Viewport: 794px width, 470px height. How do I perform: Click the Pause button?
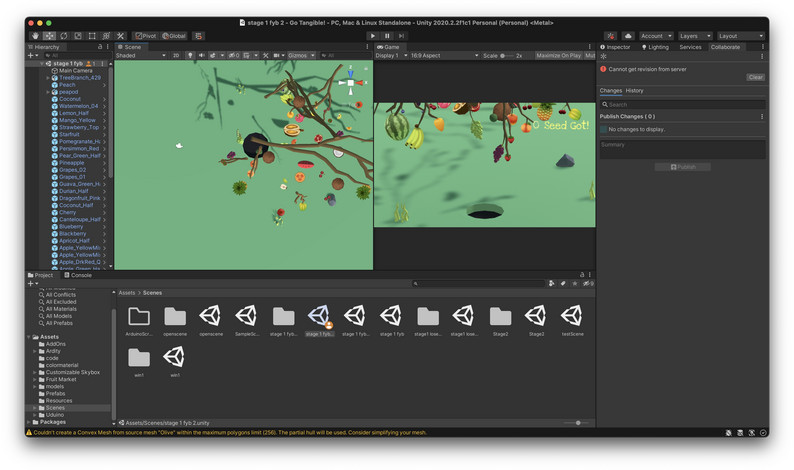tap(387, 36)
